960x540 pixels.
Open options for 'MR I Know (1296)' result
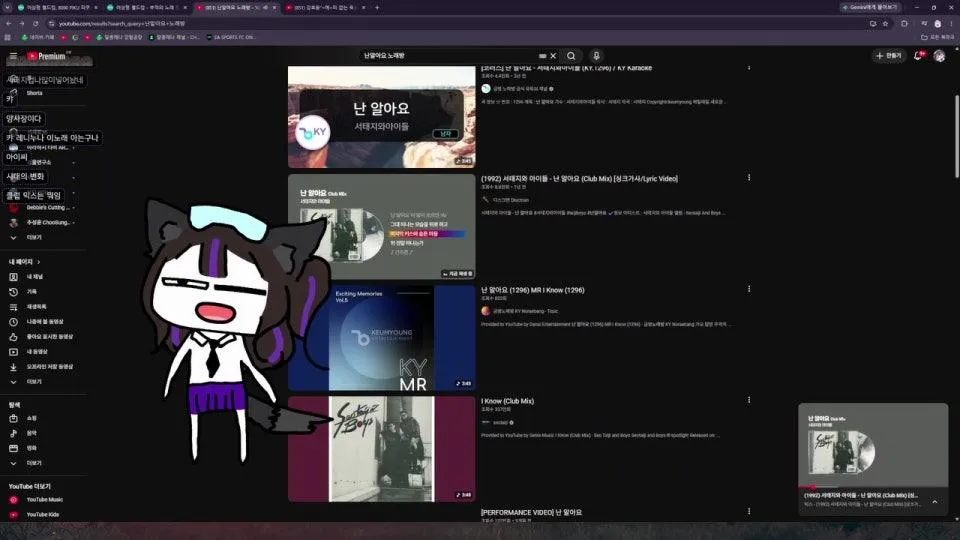(749, 289)
